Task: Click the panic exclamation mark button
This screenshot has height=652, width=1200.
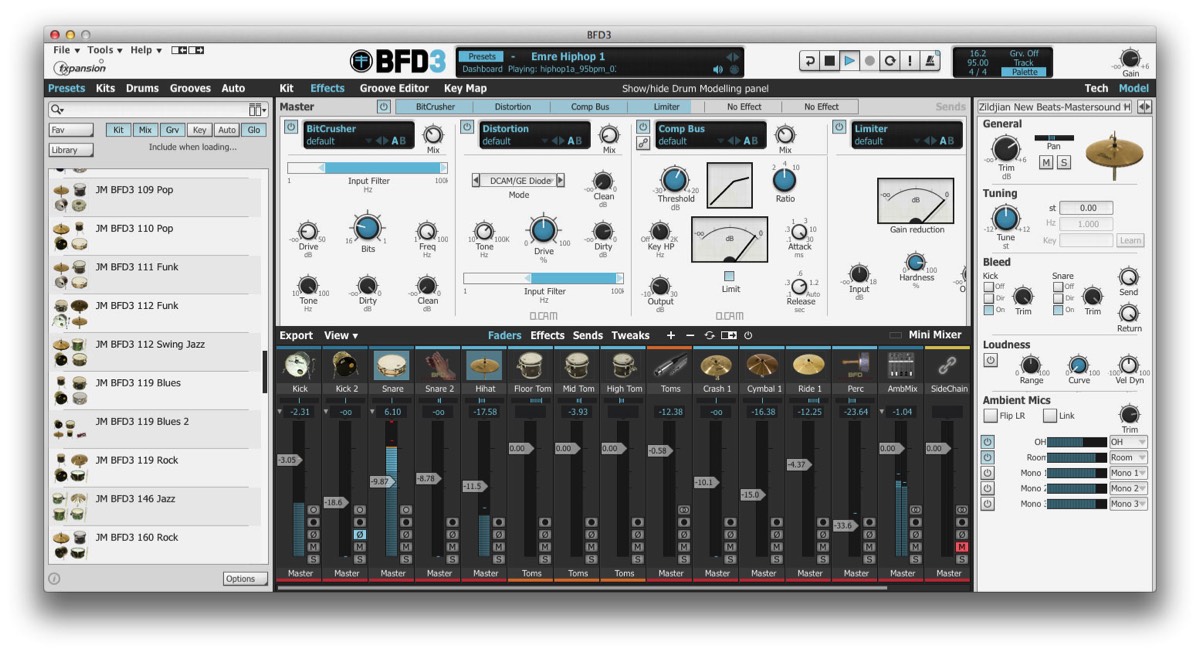Action: point(909,61)
